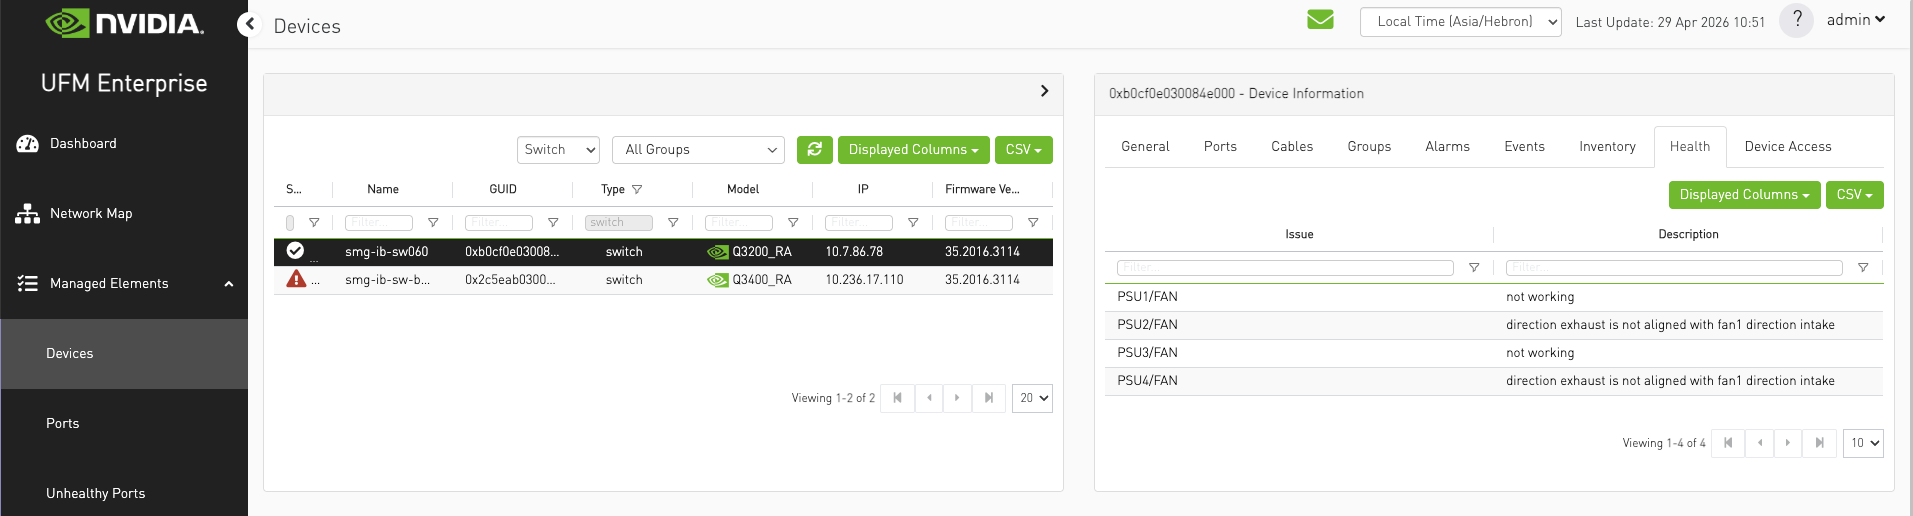The image size is (1913, 516).
Task: Click the Name filter funnel icon
Action: (x=433, y=223)
